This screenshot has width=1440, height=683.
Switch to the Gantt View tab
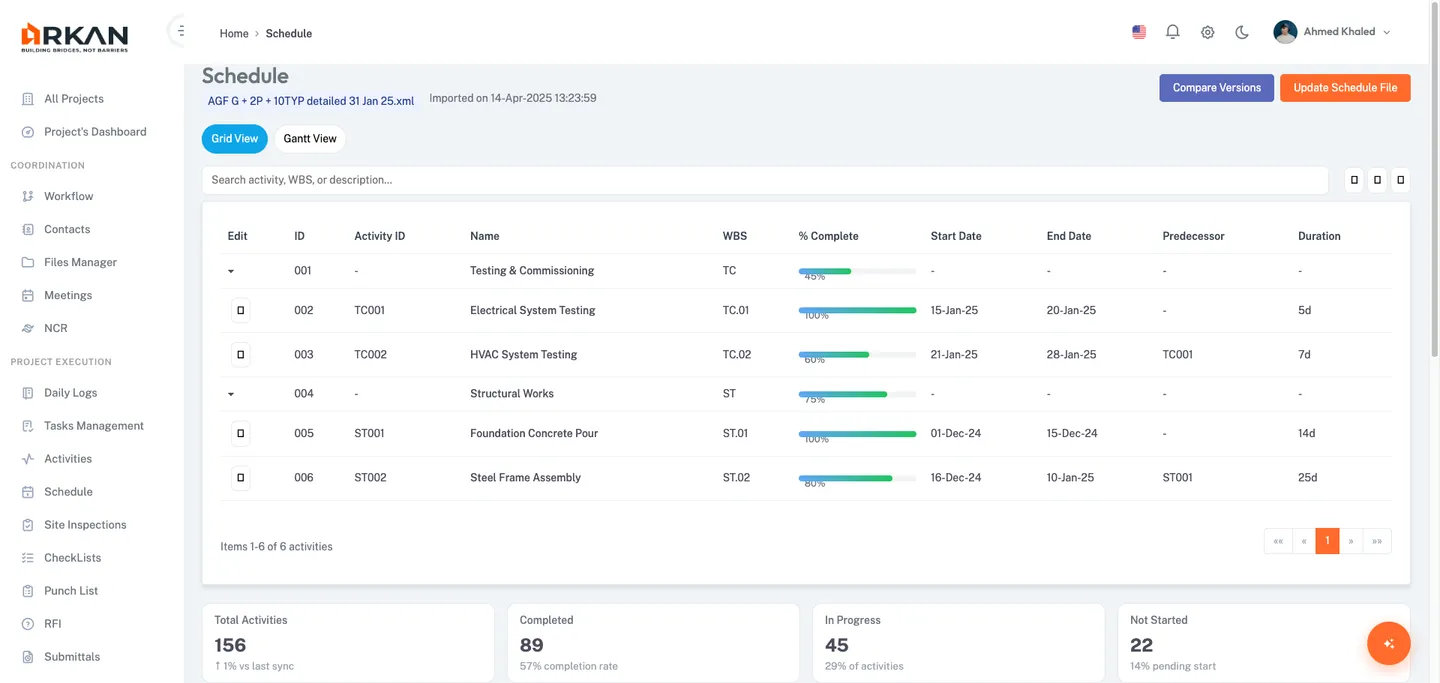point(309,138)
